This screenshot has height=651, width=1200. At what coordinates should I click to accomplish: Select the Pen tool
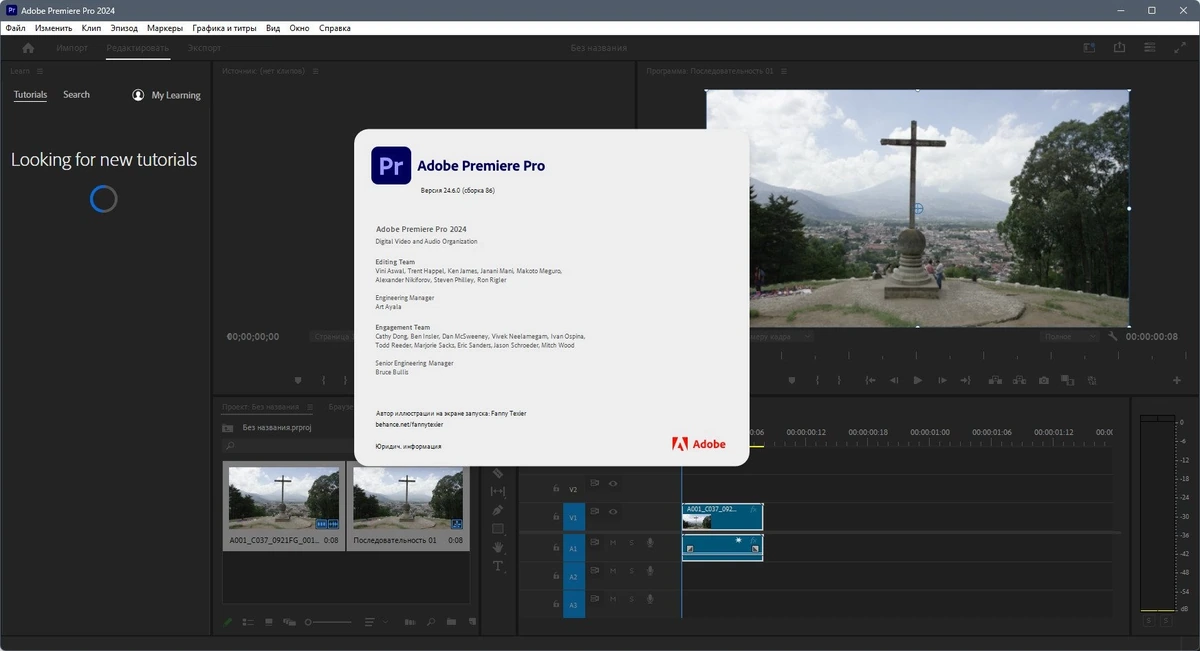(497, 510)
